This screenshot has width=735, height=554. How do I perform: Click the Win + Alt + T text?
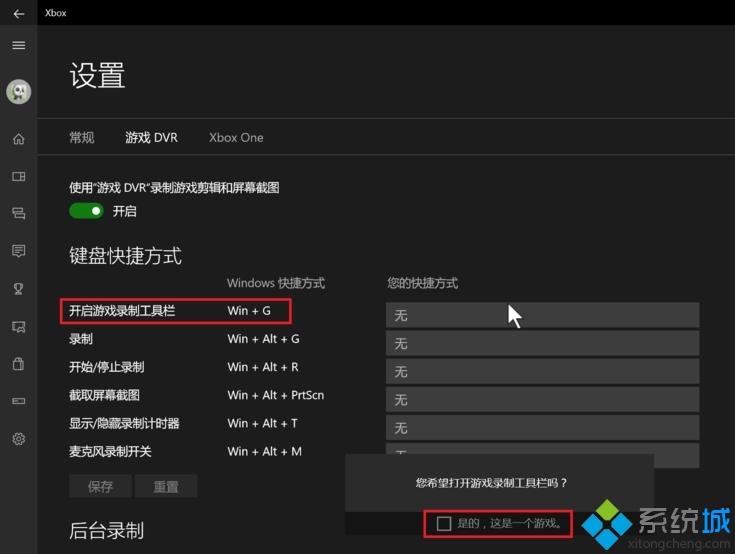tap(262, 423)
